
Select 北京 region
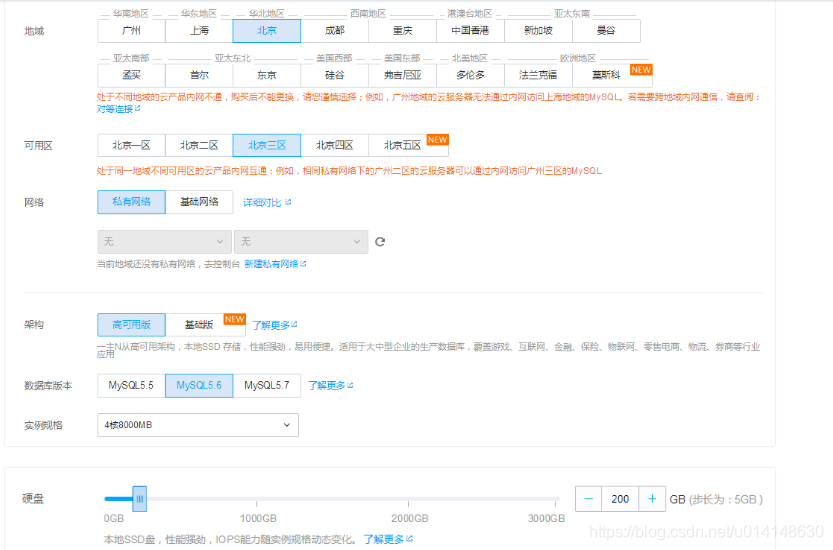[x=267, y=31]
